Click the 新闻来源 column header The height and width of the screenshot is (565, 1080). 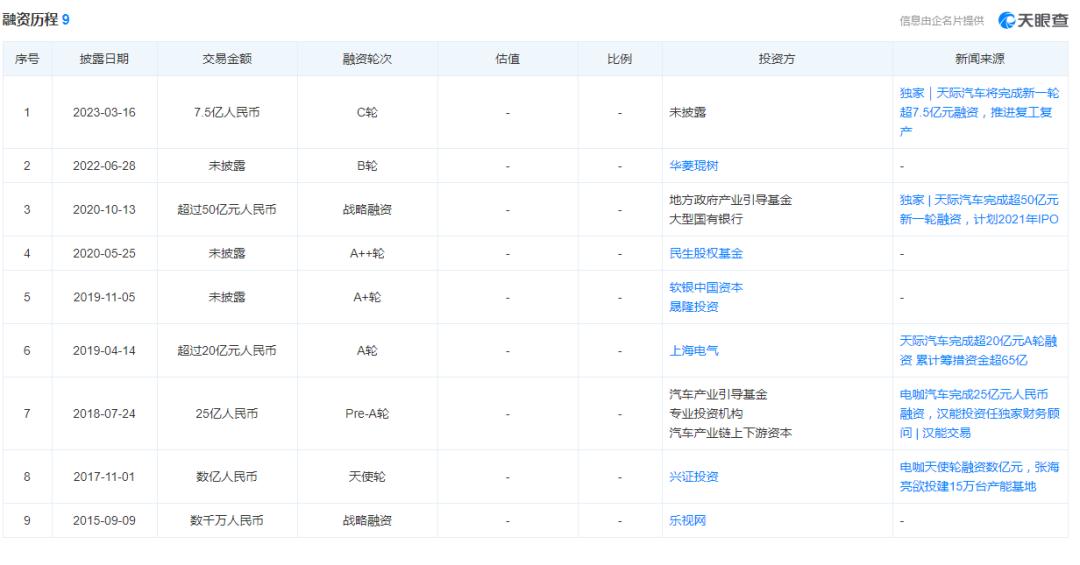(979, 59)
